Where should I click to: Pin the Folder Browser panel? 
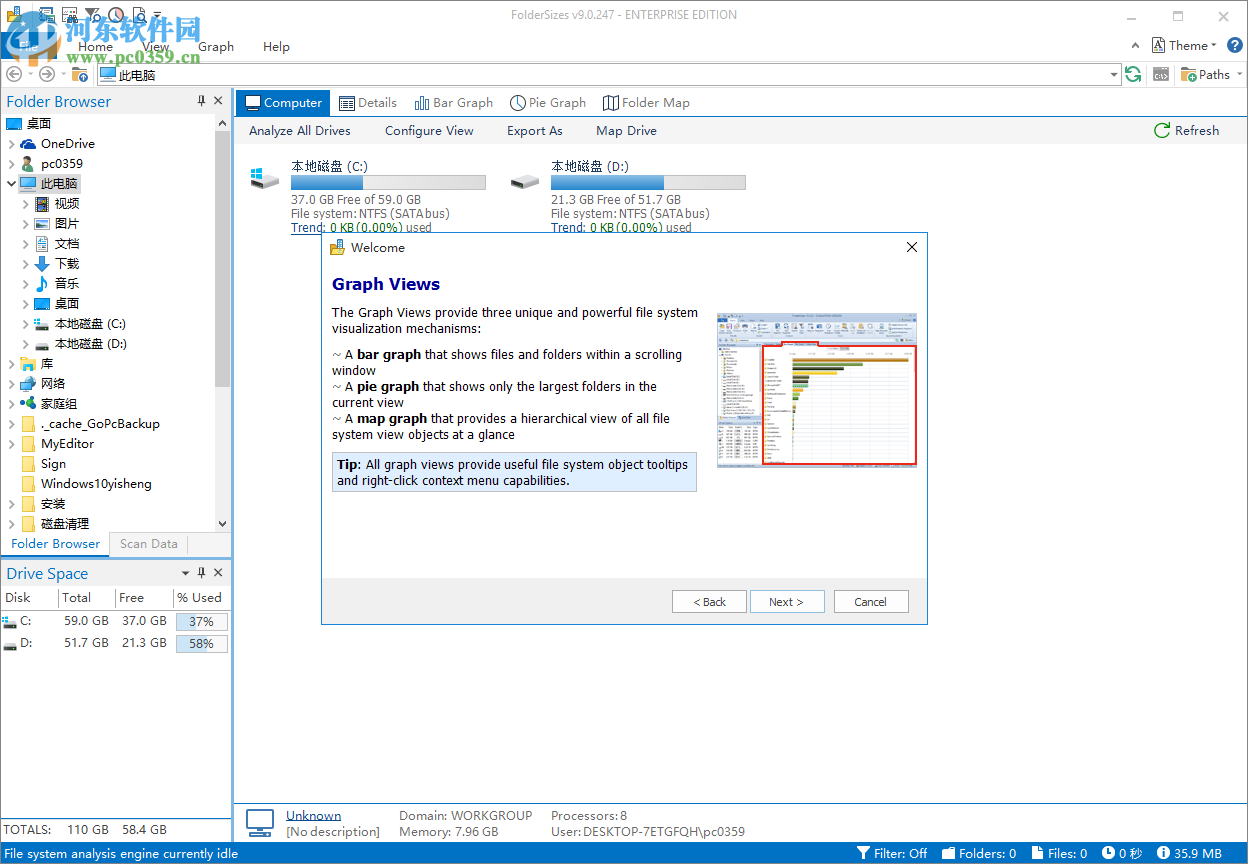[x=203, y=100]
